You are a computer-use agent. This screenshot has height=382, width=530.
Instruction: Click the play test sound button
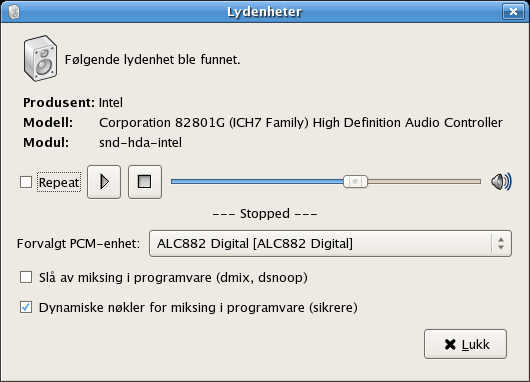tap(104, 182)
